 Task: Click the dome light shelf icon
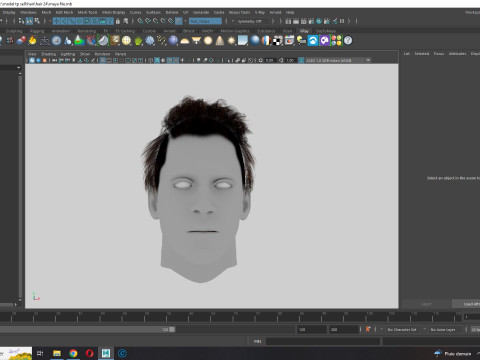pyautogui.click(x=185, y=41)
